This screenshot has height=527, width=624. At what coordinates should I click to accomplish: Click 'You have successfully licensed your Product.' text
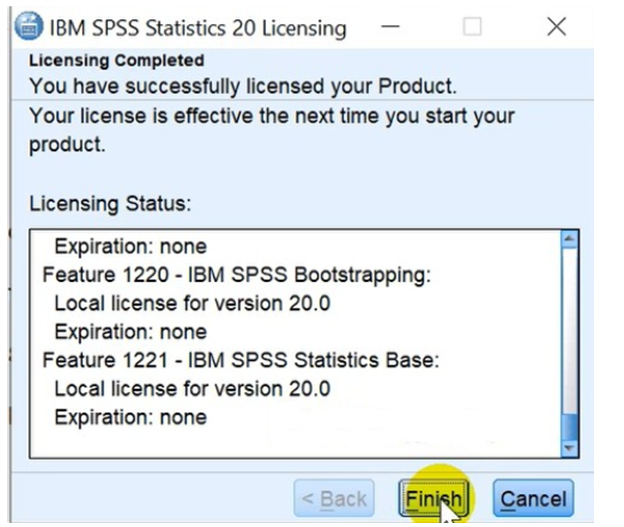243,86
